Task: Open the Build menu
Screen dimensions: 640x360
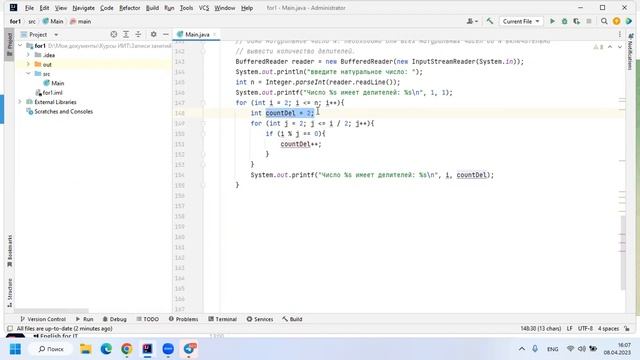Action: 152,8
